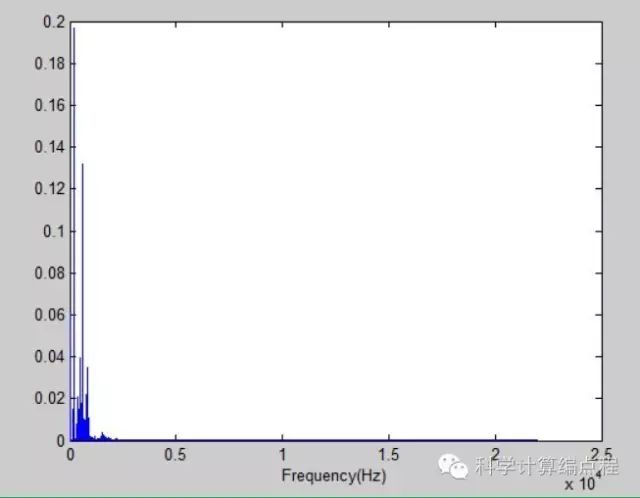The height and width of the screenshot is (498, 640).
Task: Click the x 10^4 axis exponent label
Action: click(x=583, y=482)
